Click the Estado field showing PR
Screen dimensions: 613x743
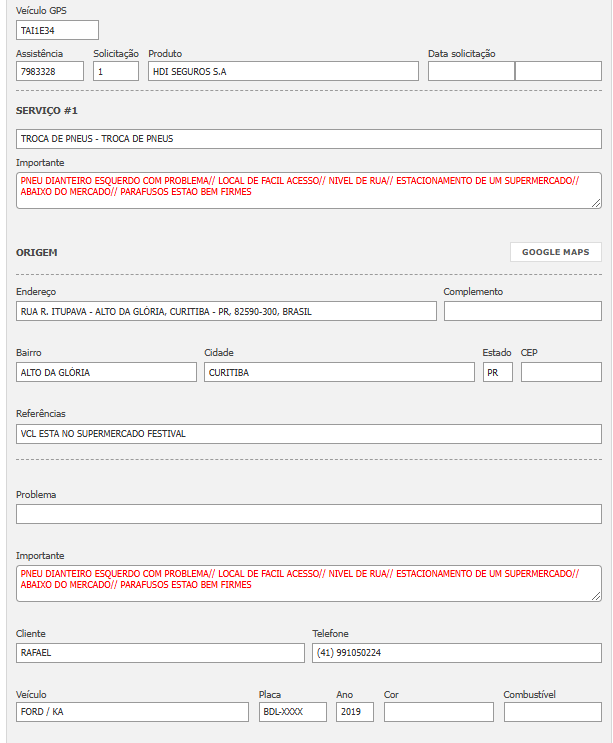pyautogui.click(x=497, y=372)
